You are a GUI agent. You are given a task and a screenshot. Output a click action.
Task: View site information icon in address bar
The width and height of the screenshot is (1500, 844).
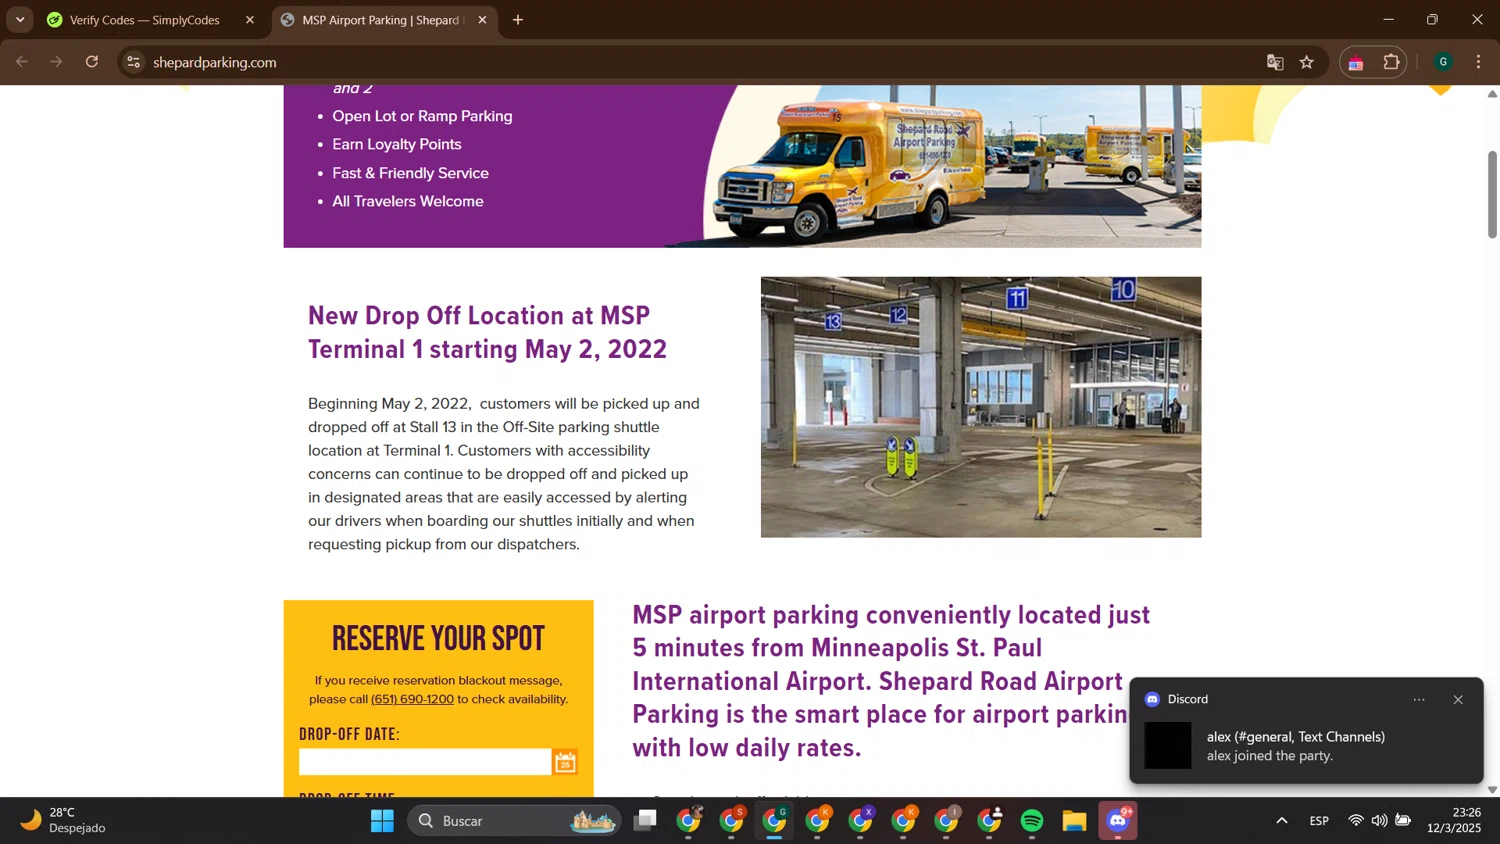tap(134, 62)
